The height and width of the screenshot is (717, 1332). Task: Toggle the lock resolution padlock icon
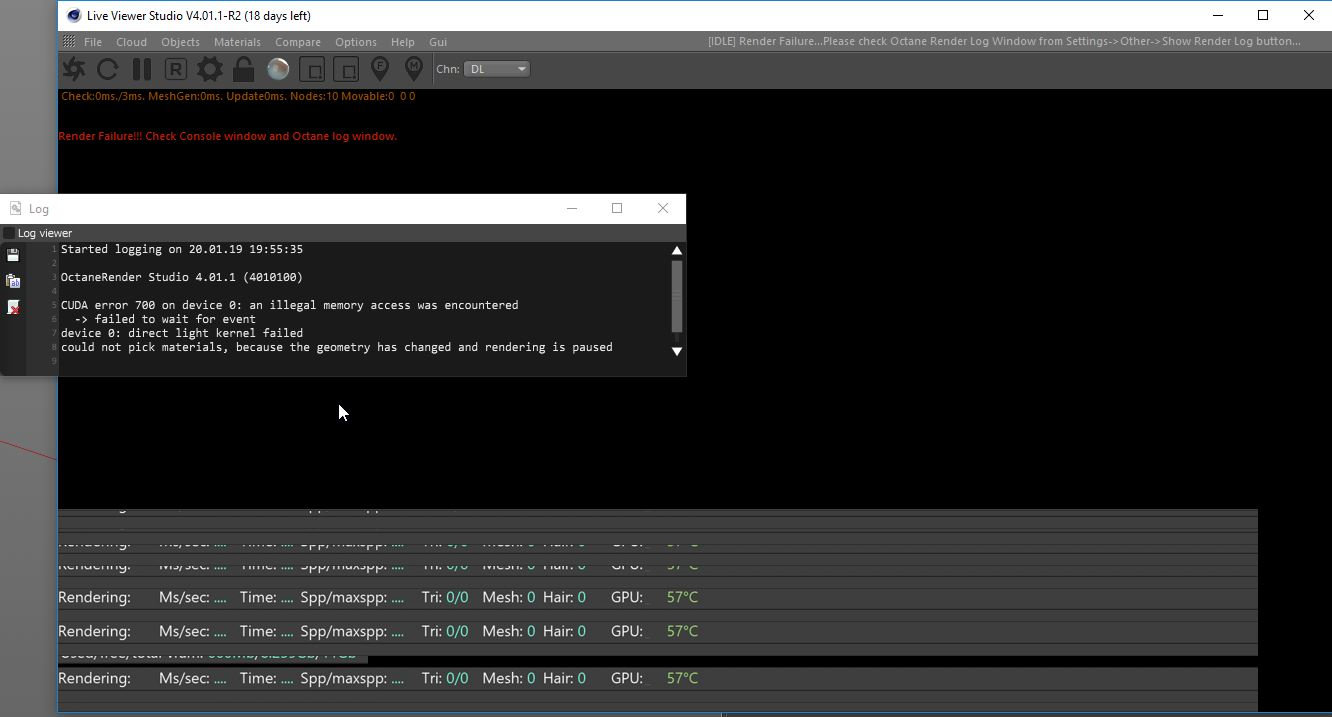coord(243,69)
